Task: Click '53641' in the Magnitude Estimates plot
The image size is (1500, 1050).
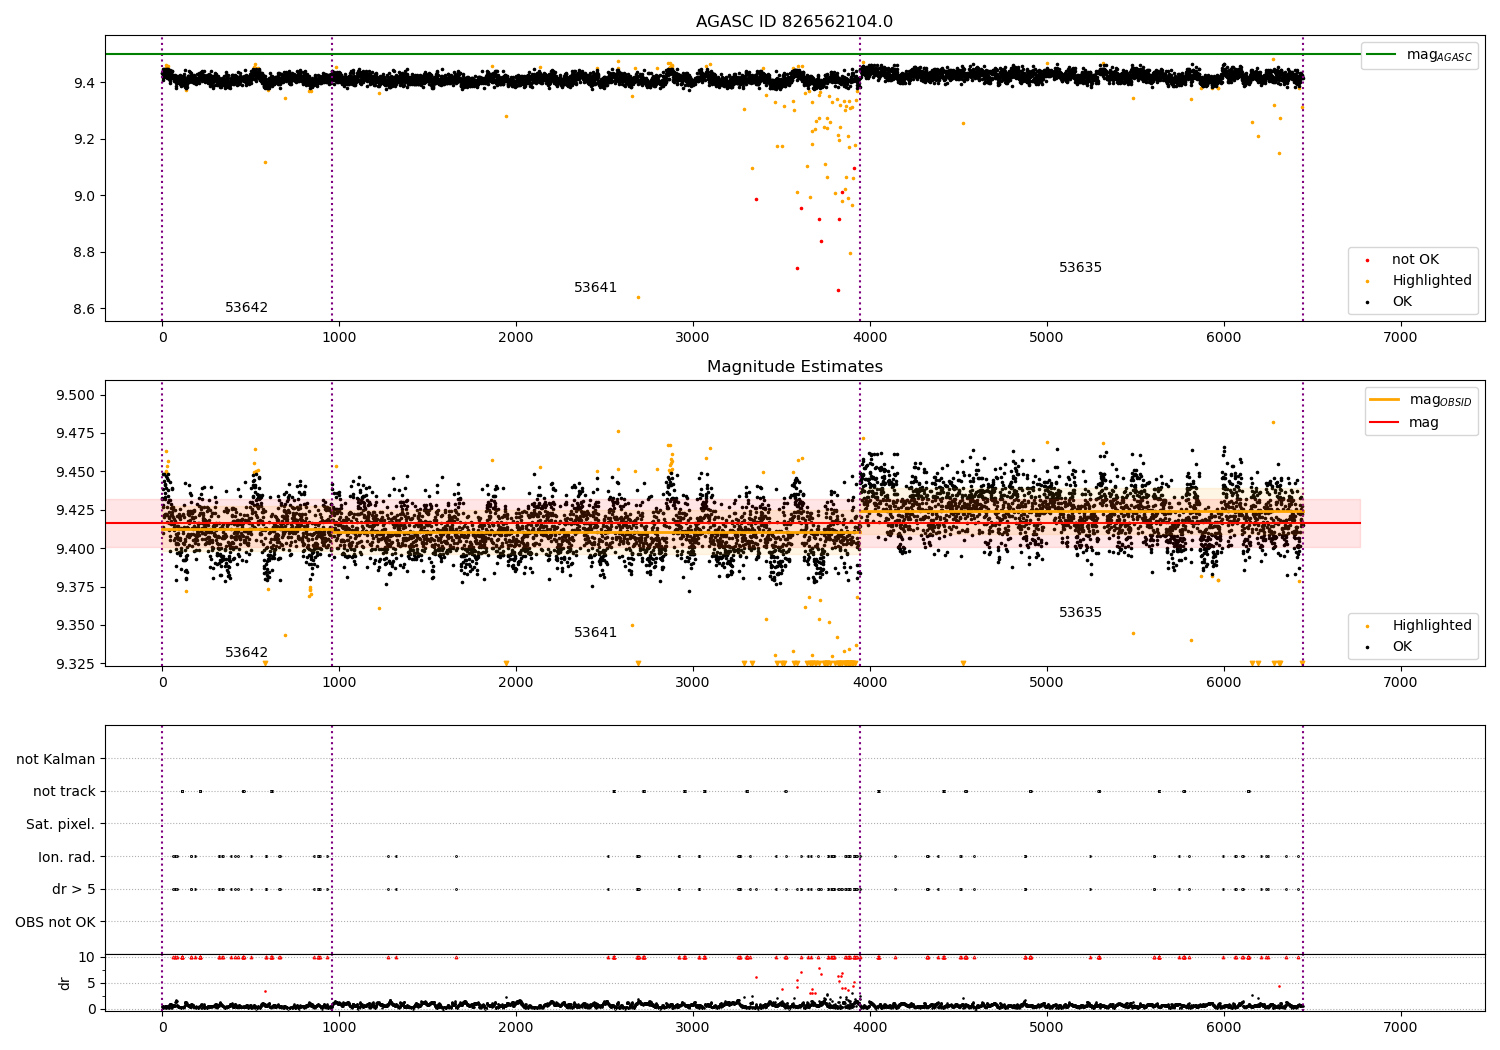Action: [x=595, y=632]
